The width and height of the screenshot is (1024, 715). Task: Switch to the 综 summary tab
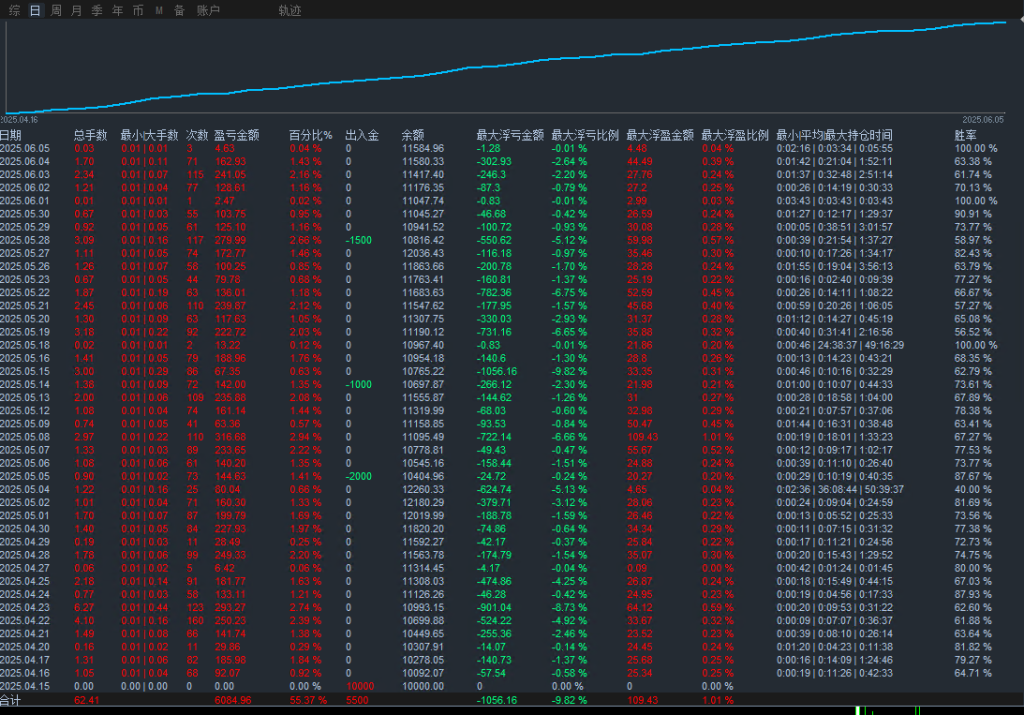click(x=14, y=10)
